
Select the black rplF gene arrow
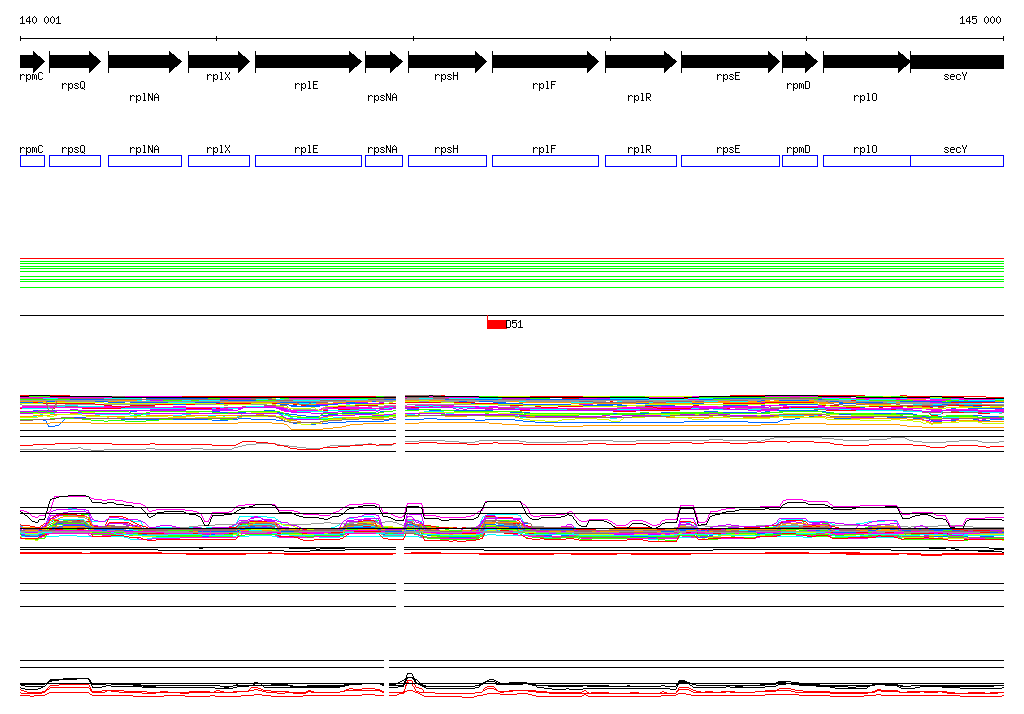pos(545,62)
